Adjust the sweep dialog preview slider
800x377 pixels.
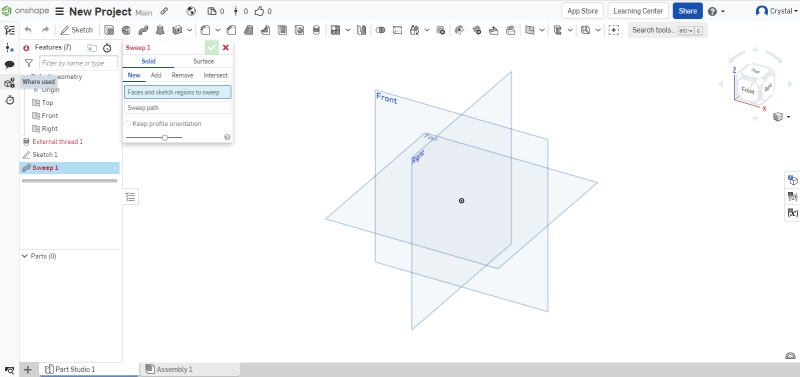tap(165, 137)
